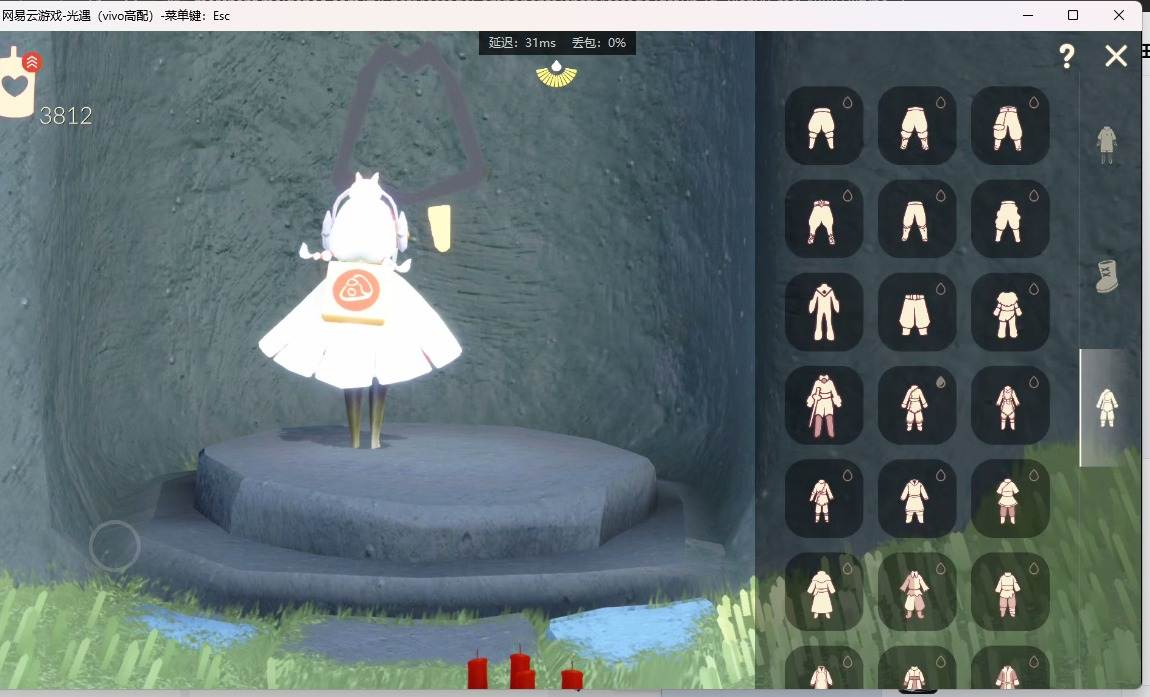Close the wardrobe panel with the X
The image size is (1150, 697).
point(1116,56)
